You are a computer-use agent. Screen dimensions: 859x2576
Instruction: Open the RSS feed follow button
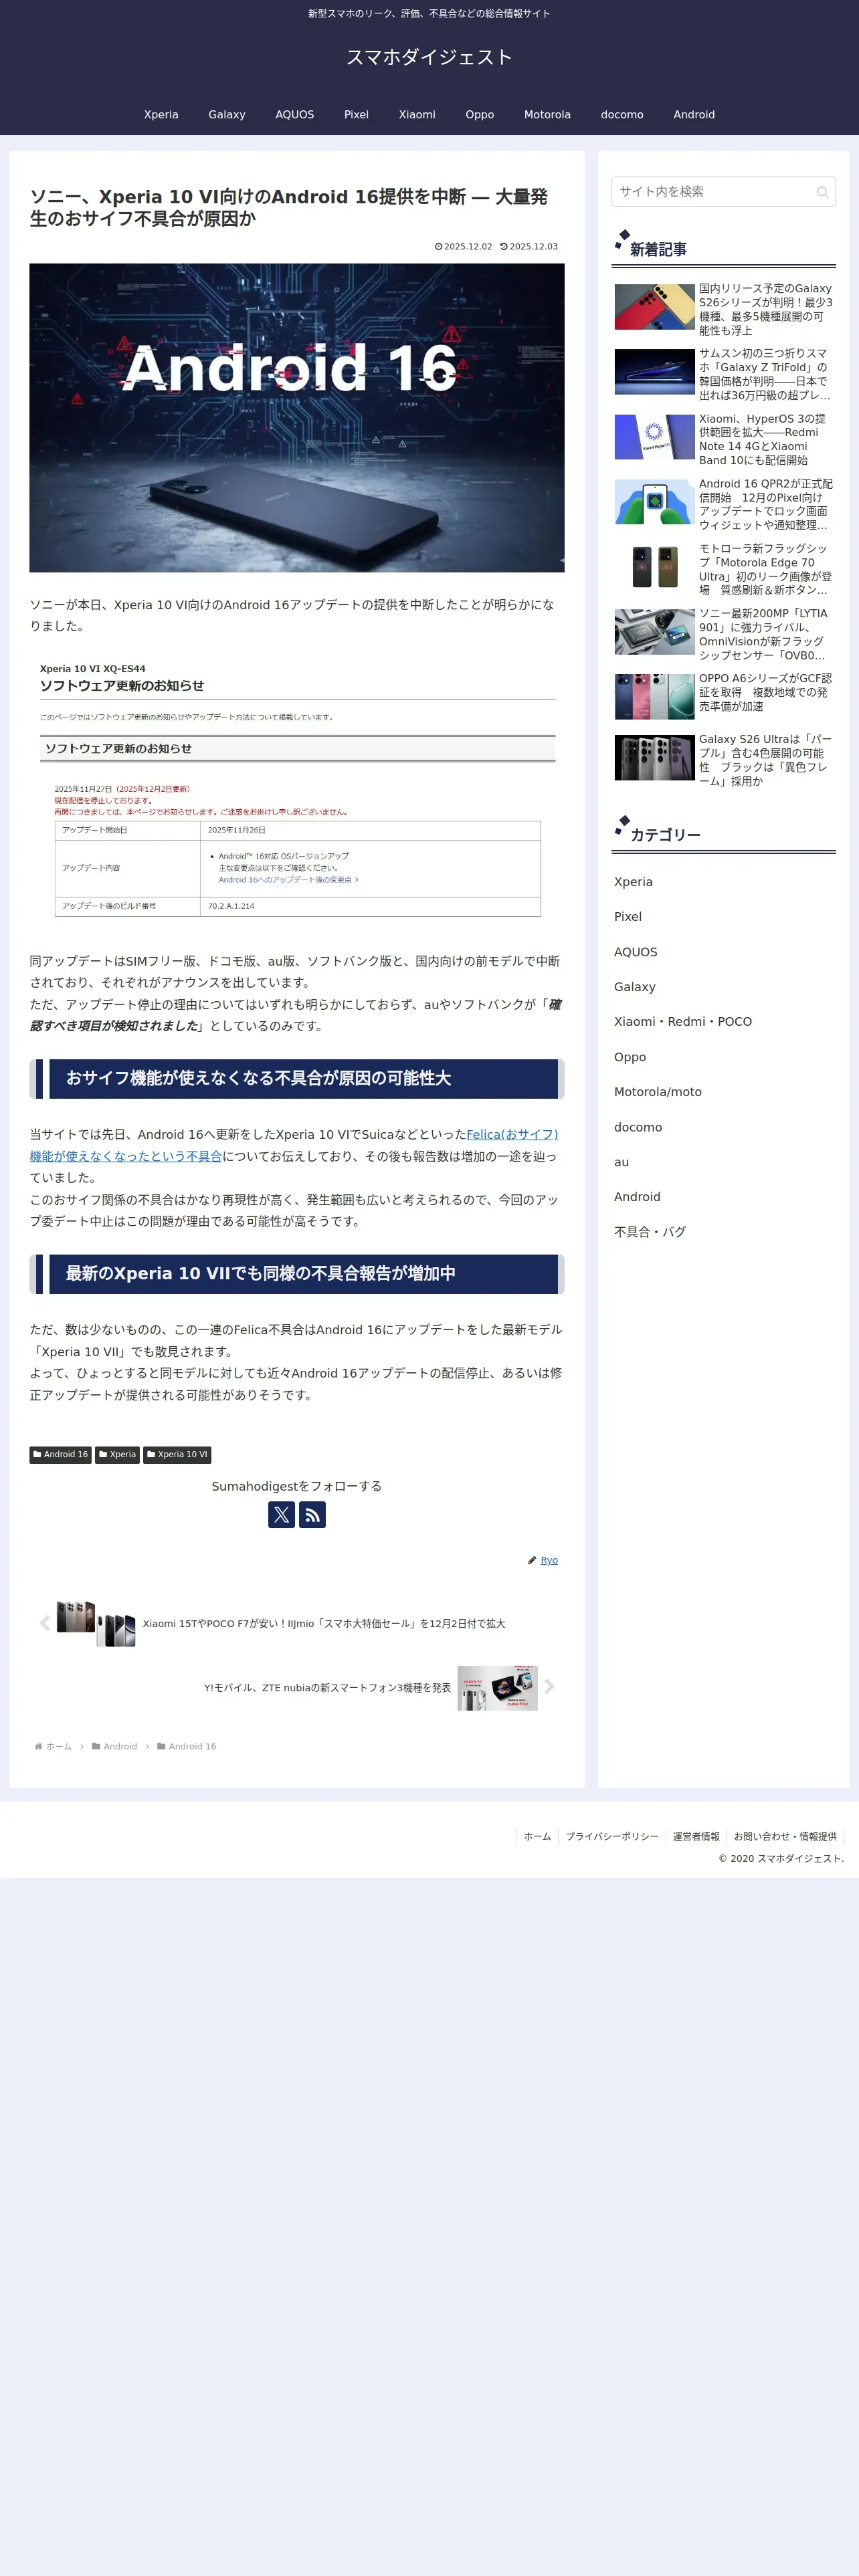click(312, 1514)
